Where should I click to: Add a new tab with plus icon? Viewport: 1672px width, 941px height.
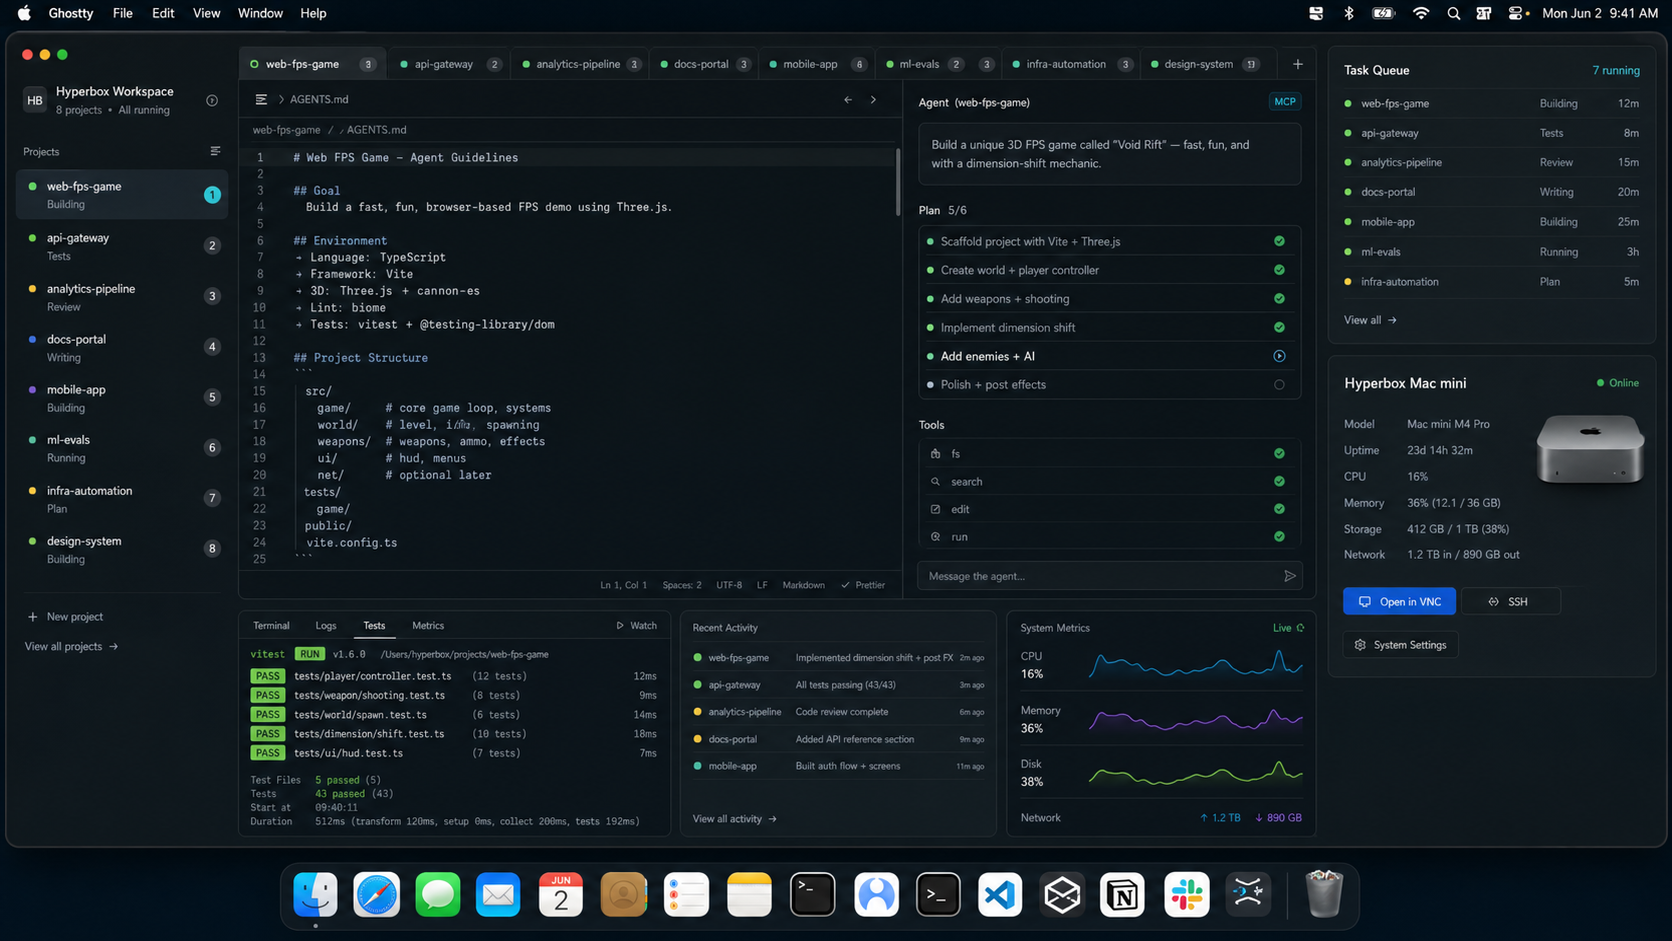click(1298, 64)
